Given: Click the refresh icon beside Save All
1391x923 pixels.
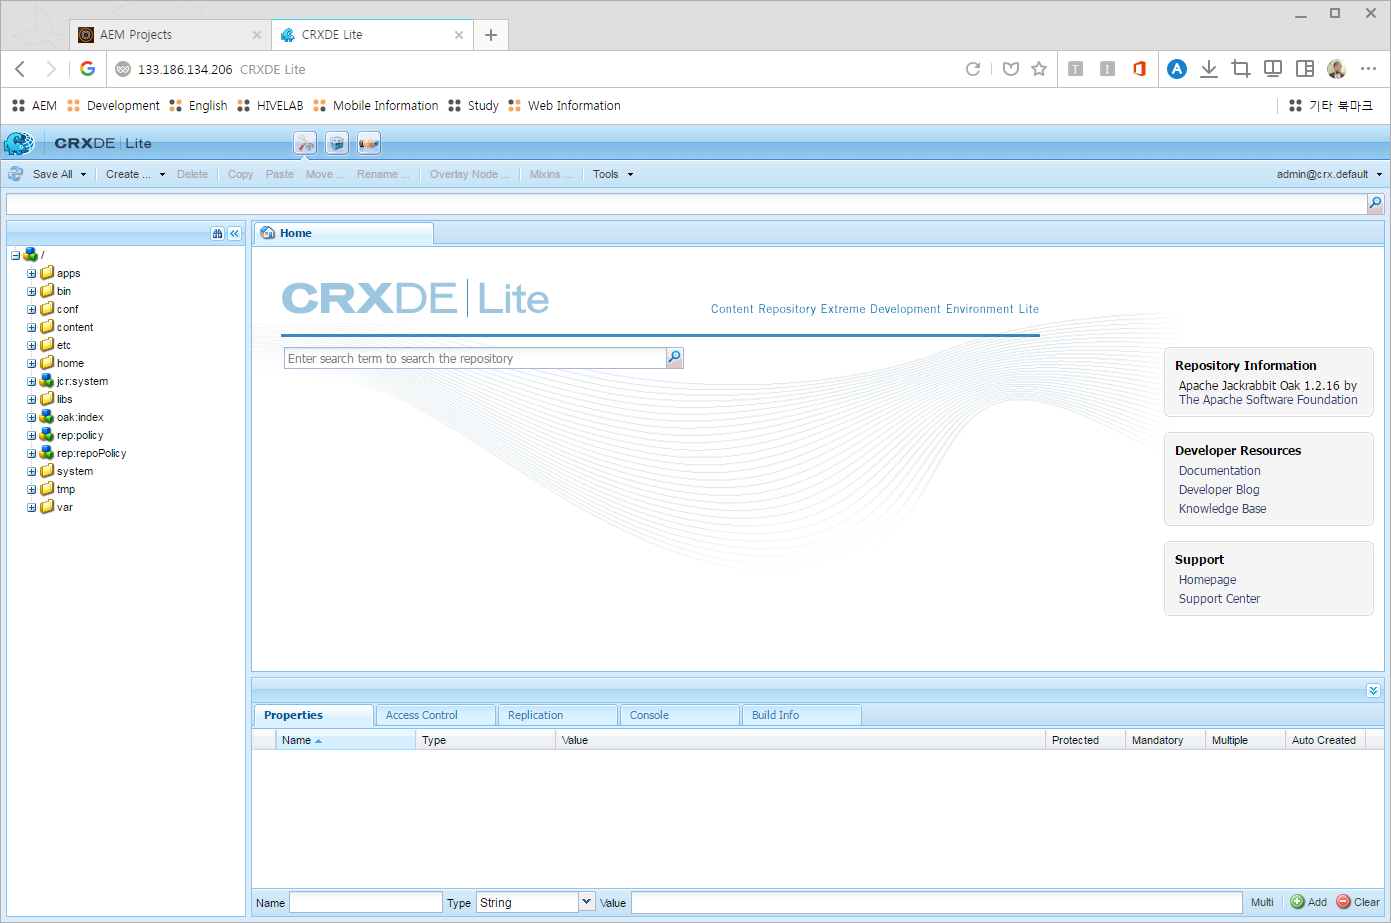Looking at the screenshot, I should click(x=16, y=174).
